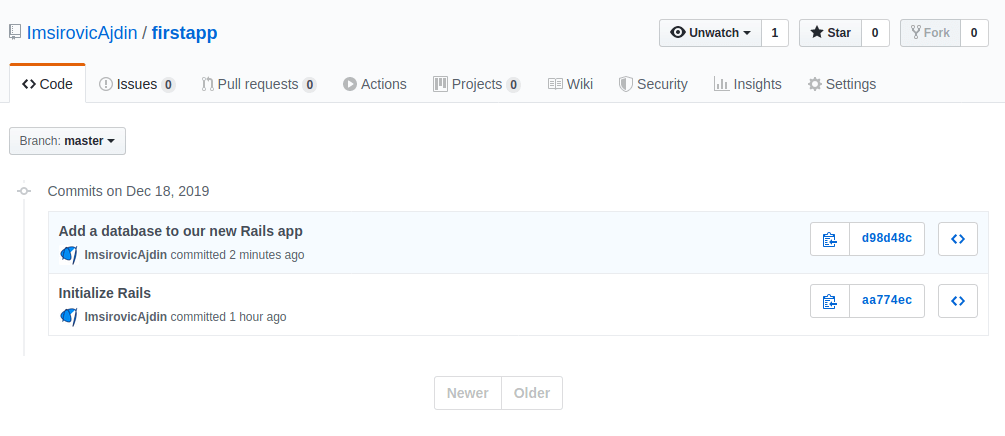Switch to the Code tab

point(47,84)
